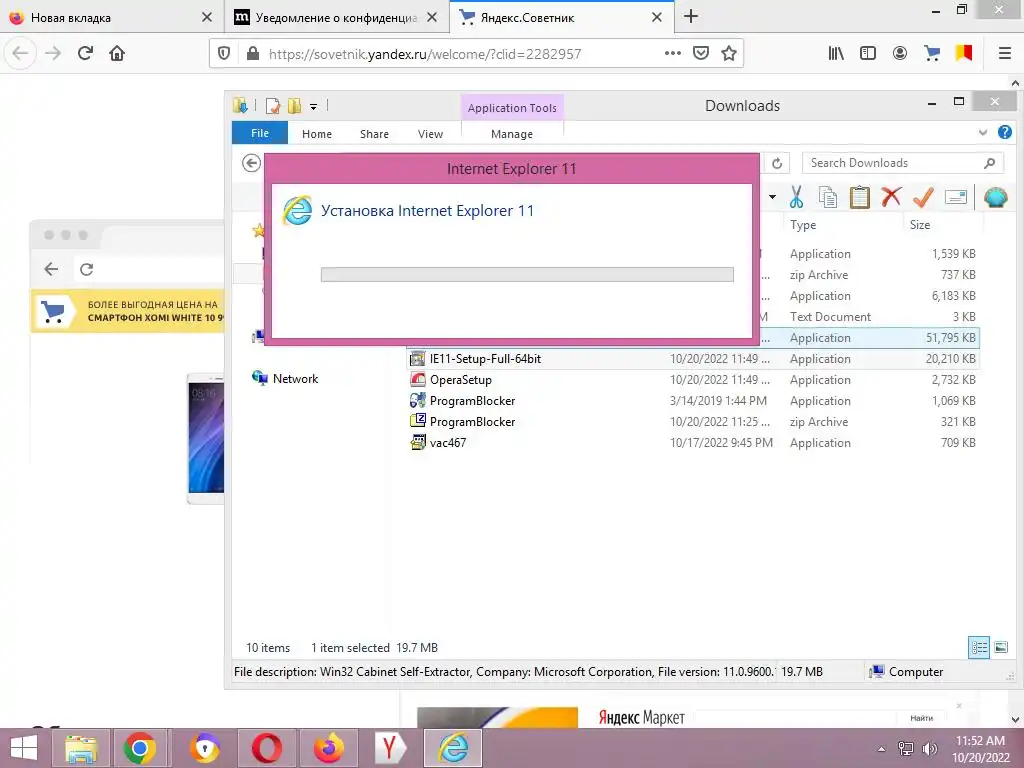Open the View ribbon tab
Image resolution: width=1024 pixels, height=768 pixels.
(x=430, y=134)
